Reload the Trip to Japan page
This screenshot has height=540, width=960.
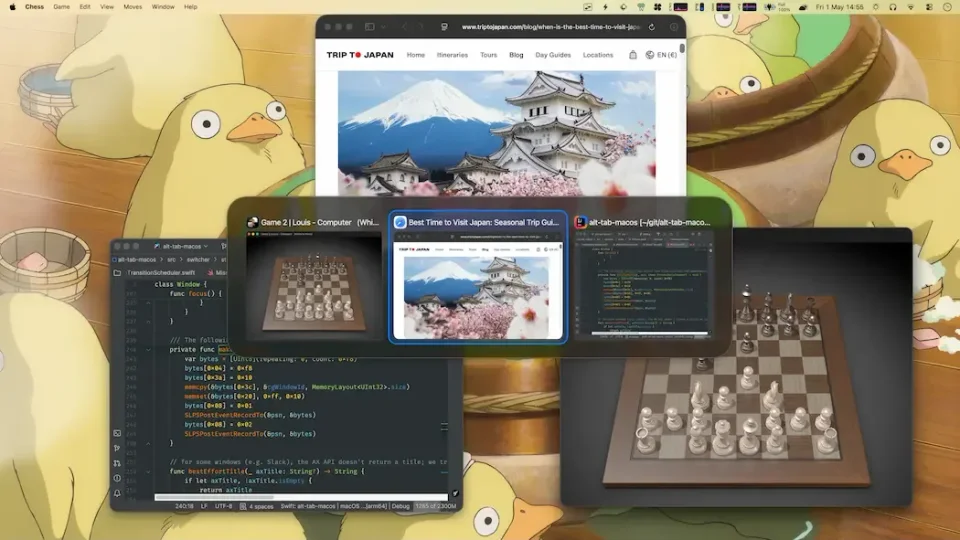pyautogui.click(x=651, y=27)
